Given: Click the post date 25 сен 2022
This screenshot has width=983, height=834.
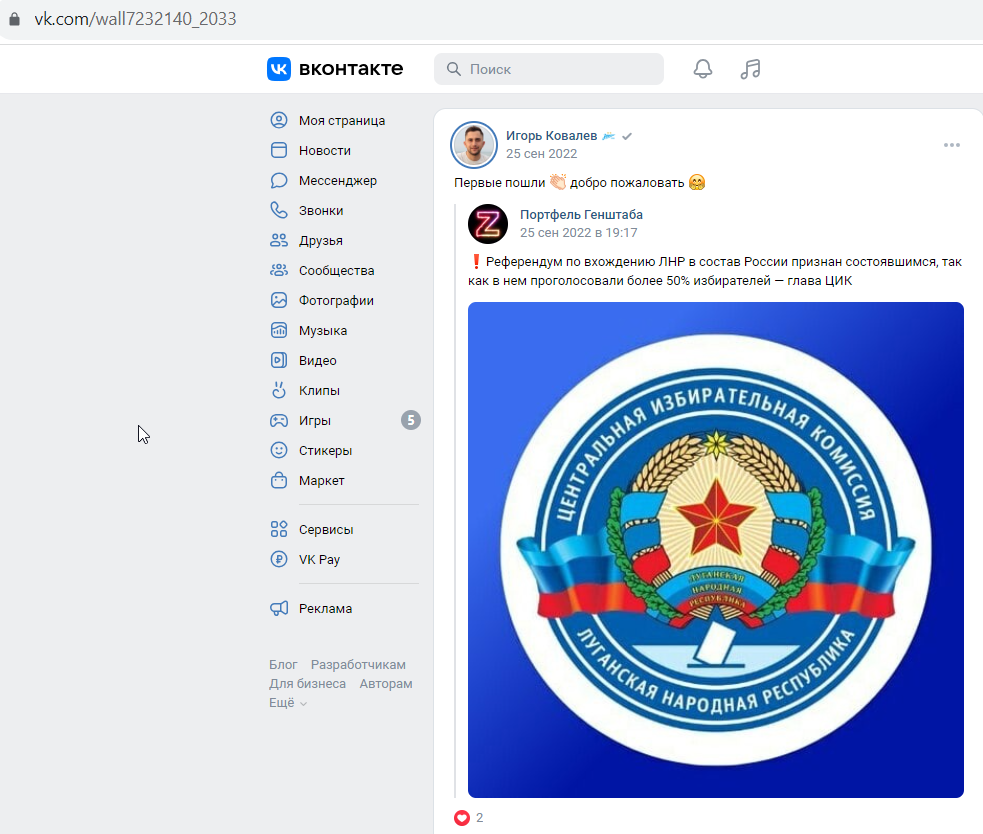Looking at the screenshot, I should (542, 154).
